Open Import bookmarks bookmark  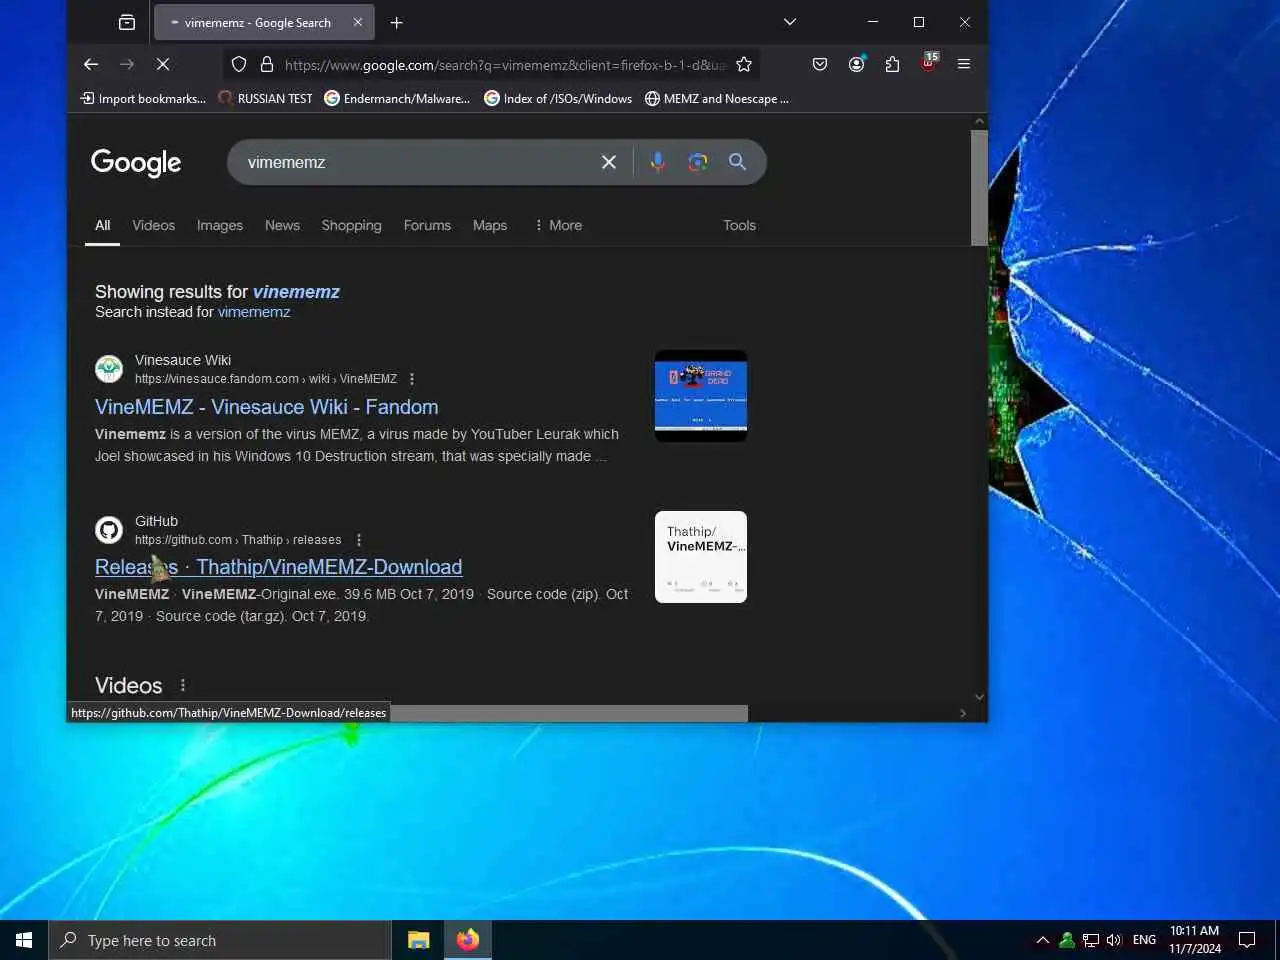click(x=143, y=98)
